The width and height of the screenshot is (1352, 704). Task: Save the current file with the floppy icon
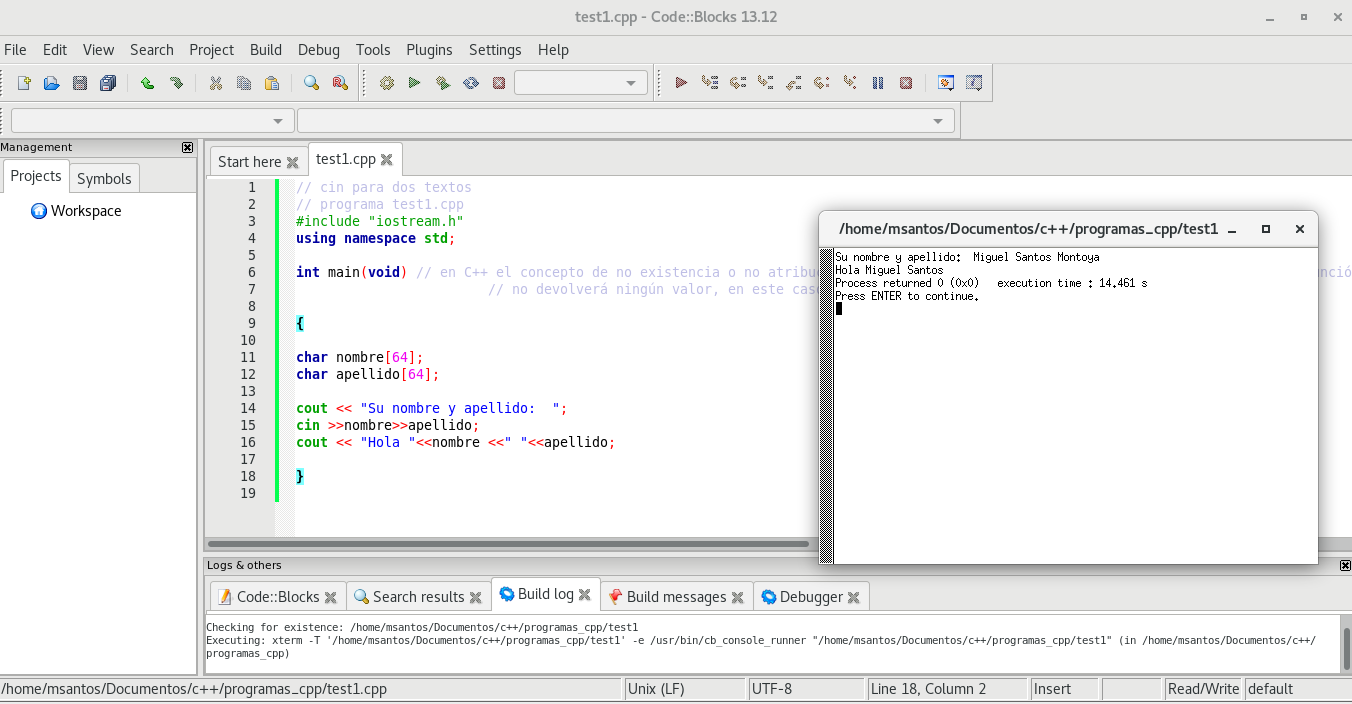(80, 83)
